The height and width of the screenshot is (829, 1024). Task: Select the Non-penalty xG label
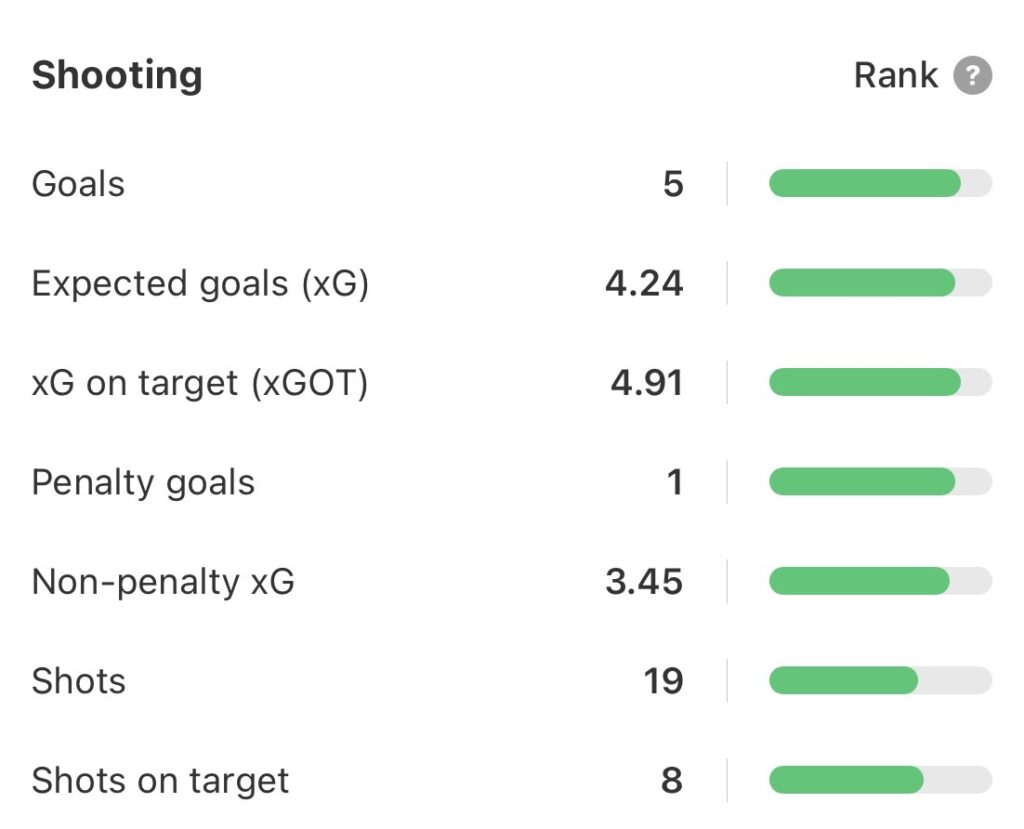(163, 582)
